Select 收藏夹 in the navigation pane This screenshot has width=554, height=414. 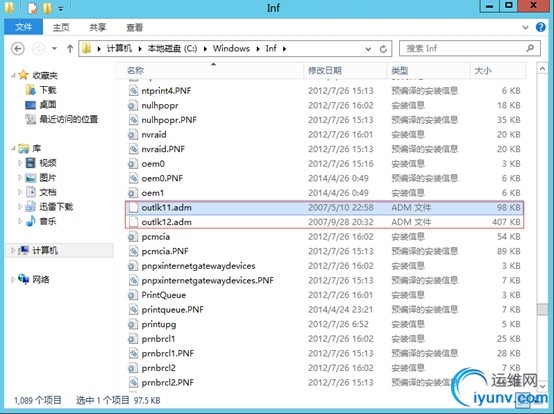(45, 75)
